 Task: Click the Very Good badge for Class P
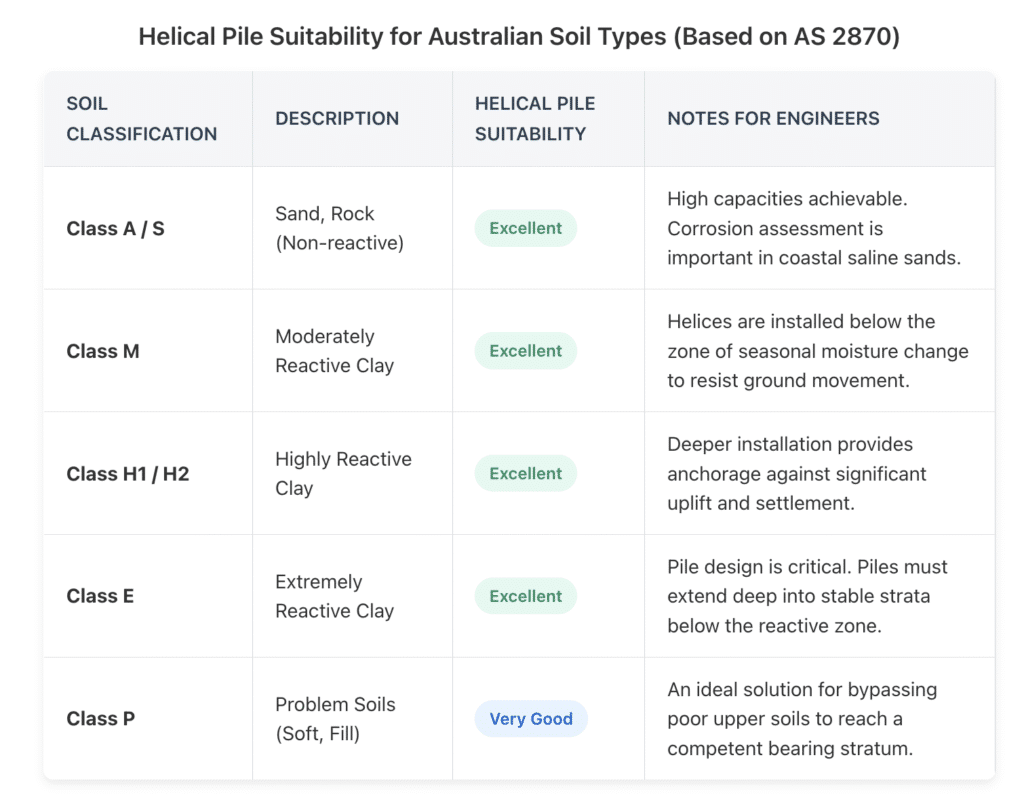[530, 719]
